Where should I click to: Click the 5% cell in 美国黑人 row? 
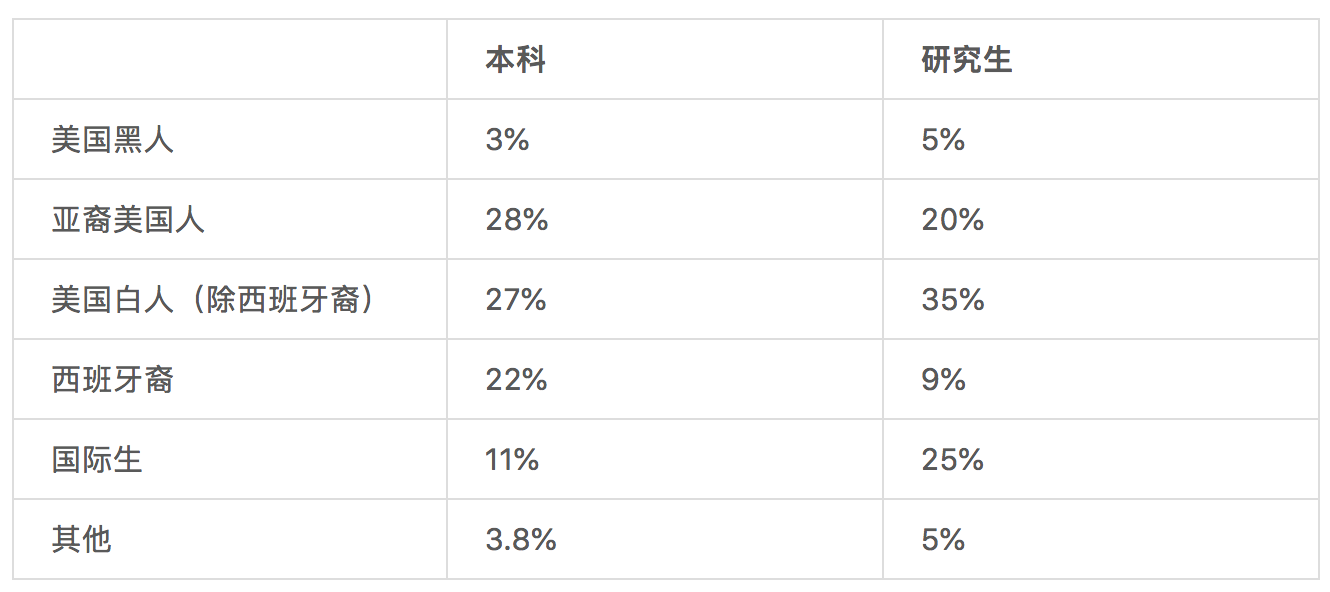pos(943,140)
